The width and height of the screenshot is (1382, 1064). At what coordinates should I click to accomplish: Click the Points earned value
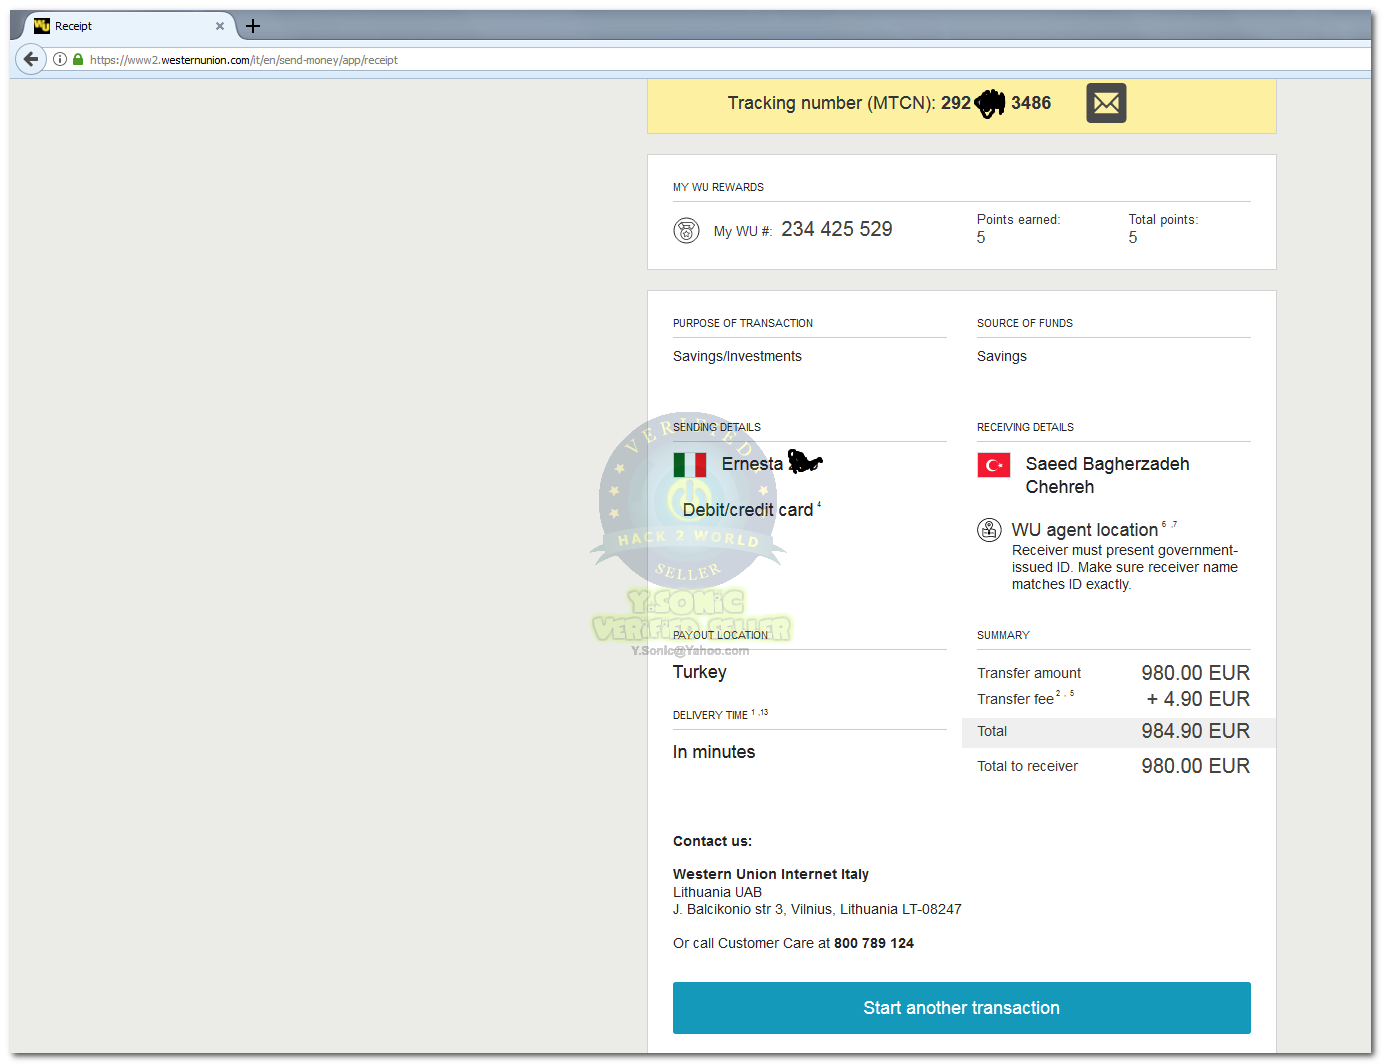981,238
